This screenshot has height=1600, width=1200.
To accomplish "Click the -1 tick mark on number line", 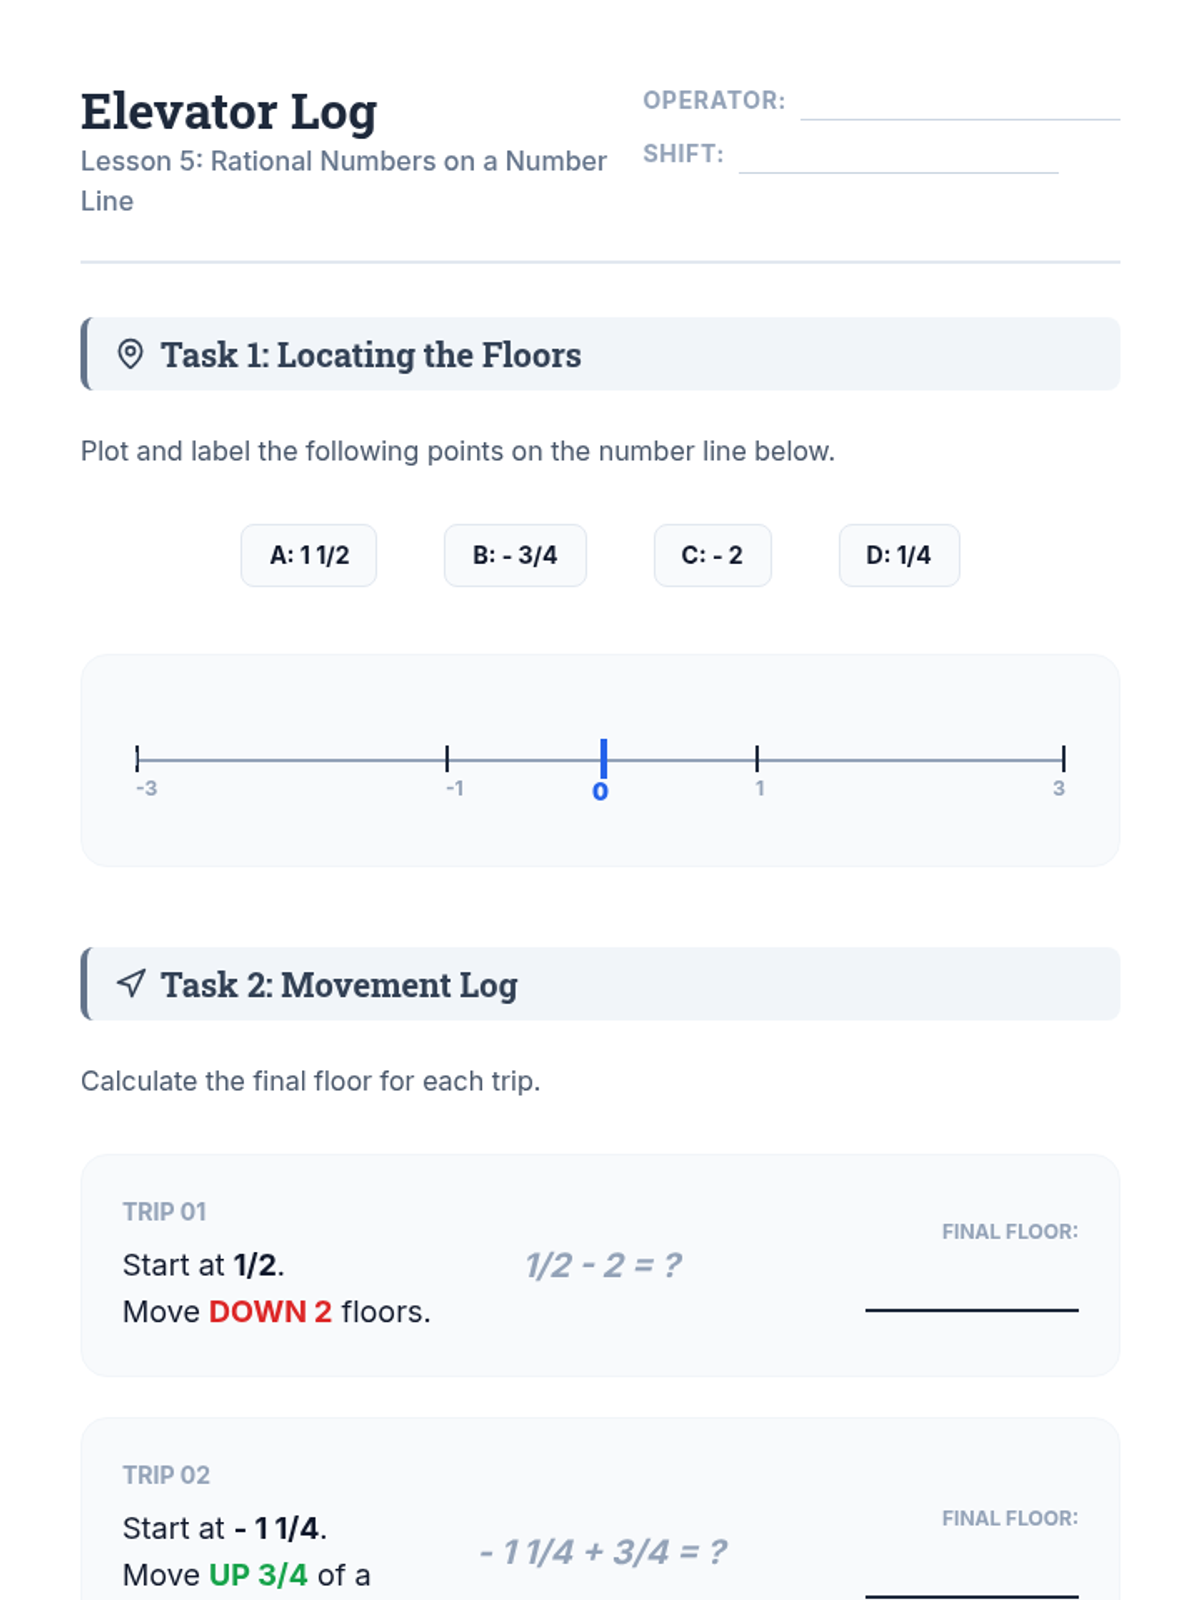I will pos(447,759).
